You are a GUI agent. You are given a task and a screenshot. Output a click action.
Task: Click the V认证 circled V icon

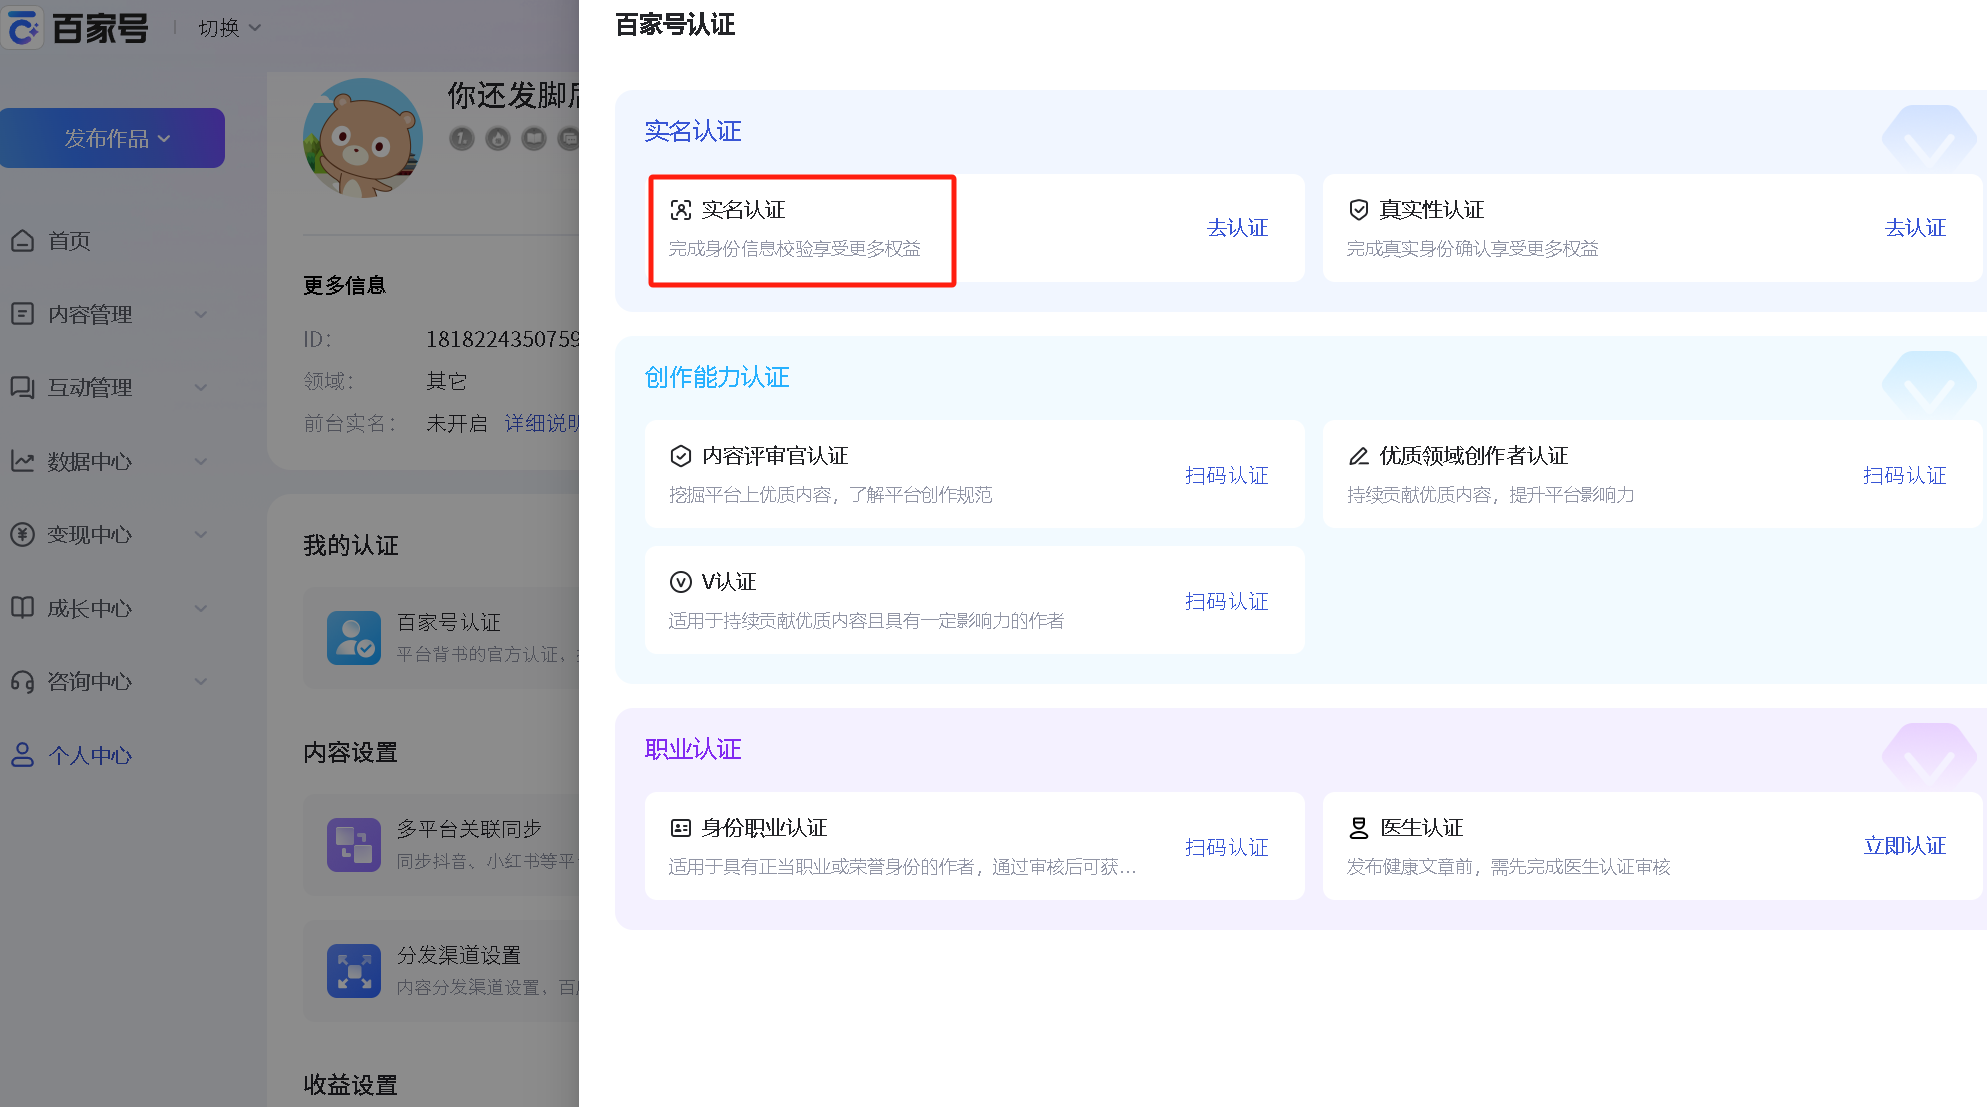tap(681, 582)
